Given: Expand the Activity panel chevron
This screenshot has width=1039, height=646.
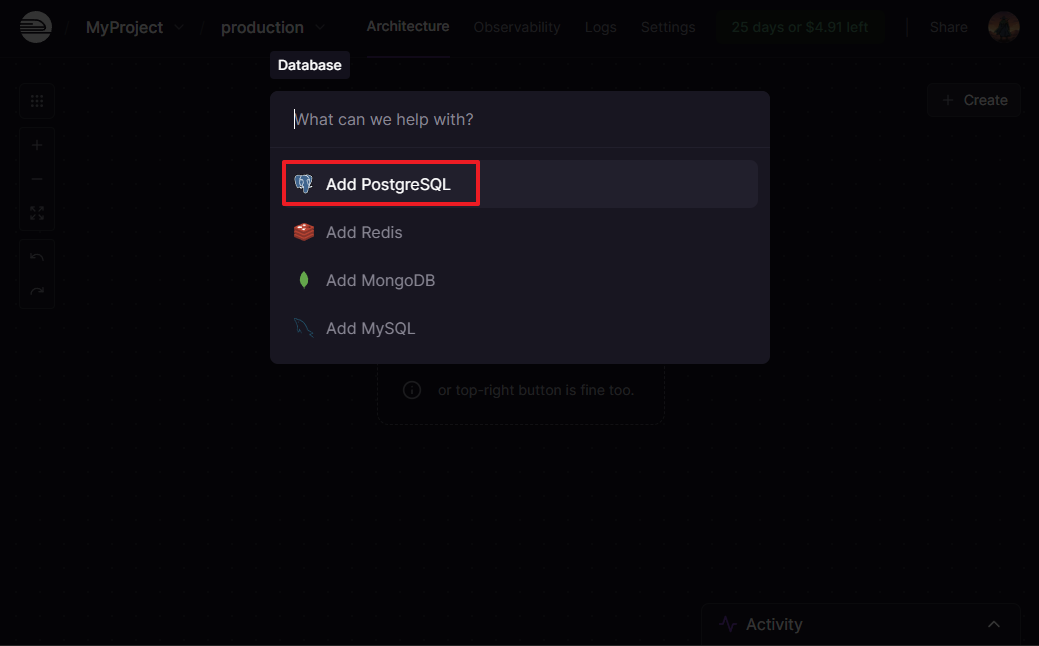Looking at the screenshot, I should pyautogui.click(x=994, y=624).
